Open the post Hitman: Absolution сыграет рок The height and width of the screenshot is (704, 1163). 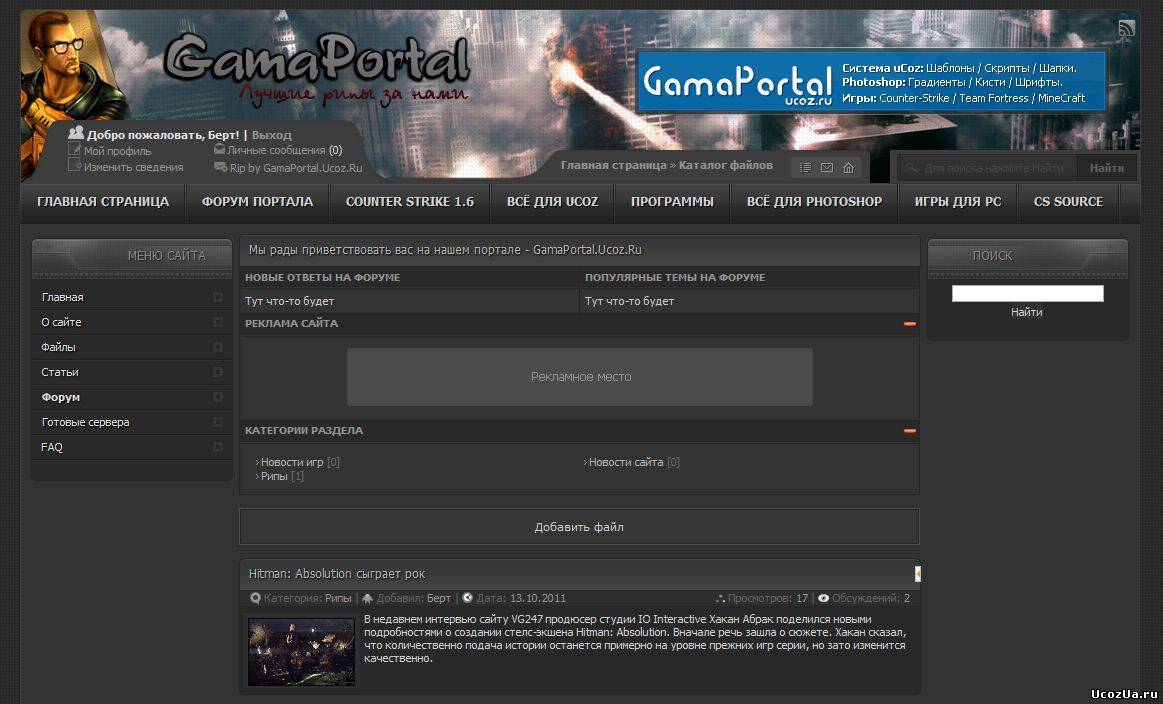pos(337,574)
